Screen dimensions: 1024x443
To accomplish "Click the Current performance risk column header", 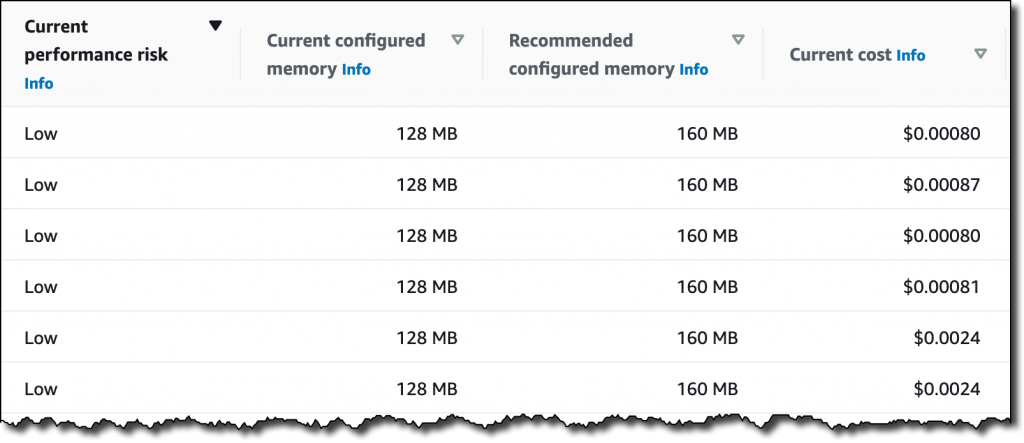I will click(96, 41).
